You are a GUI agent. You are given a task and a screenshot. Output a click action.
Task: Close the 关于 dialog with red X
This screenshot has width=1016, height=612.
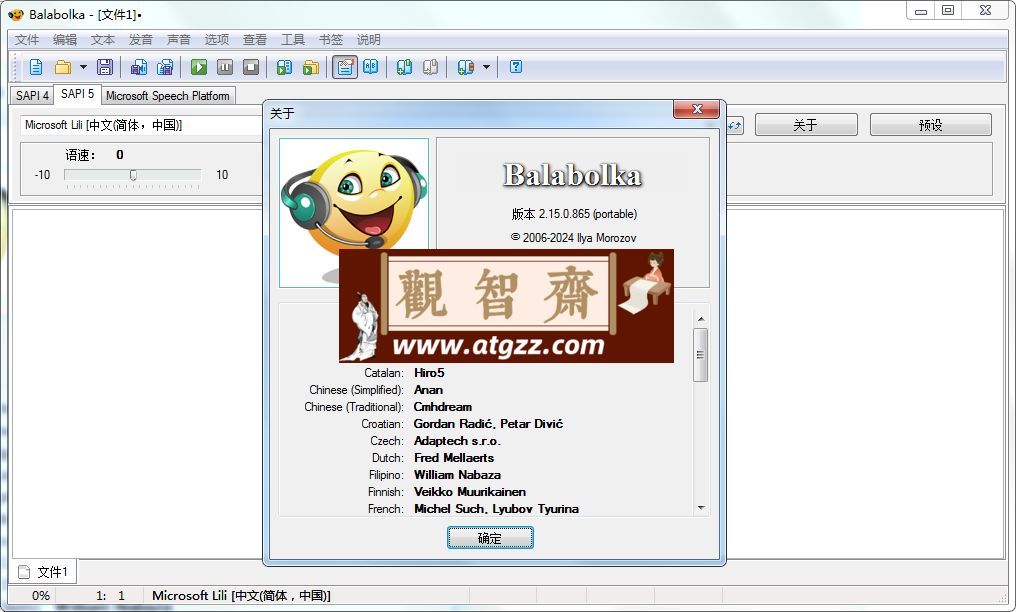pos(697,109)
